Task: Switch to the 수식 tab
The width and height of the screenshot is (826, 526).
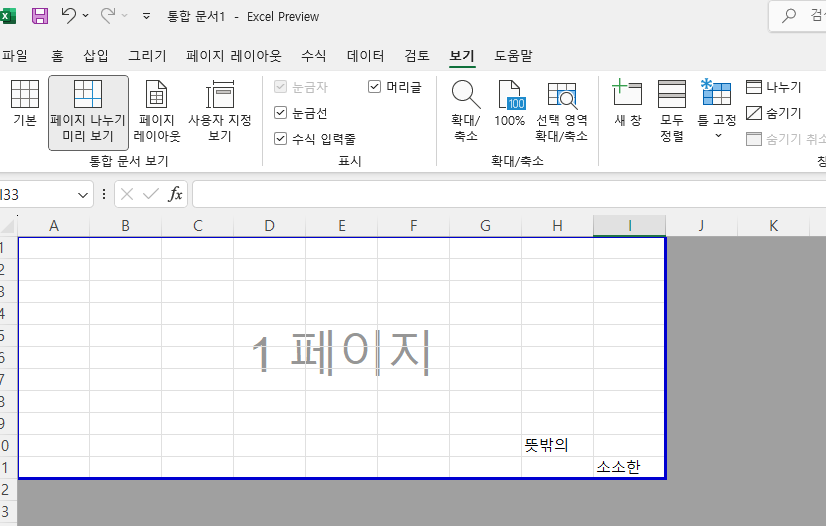Action: click(x=313, y=55)
